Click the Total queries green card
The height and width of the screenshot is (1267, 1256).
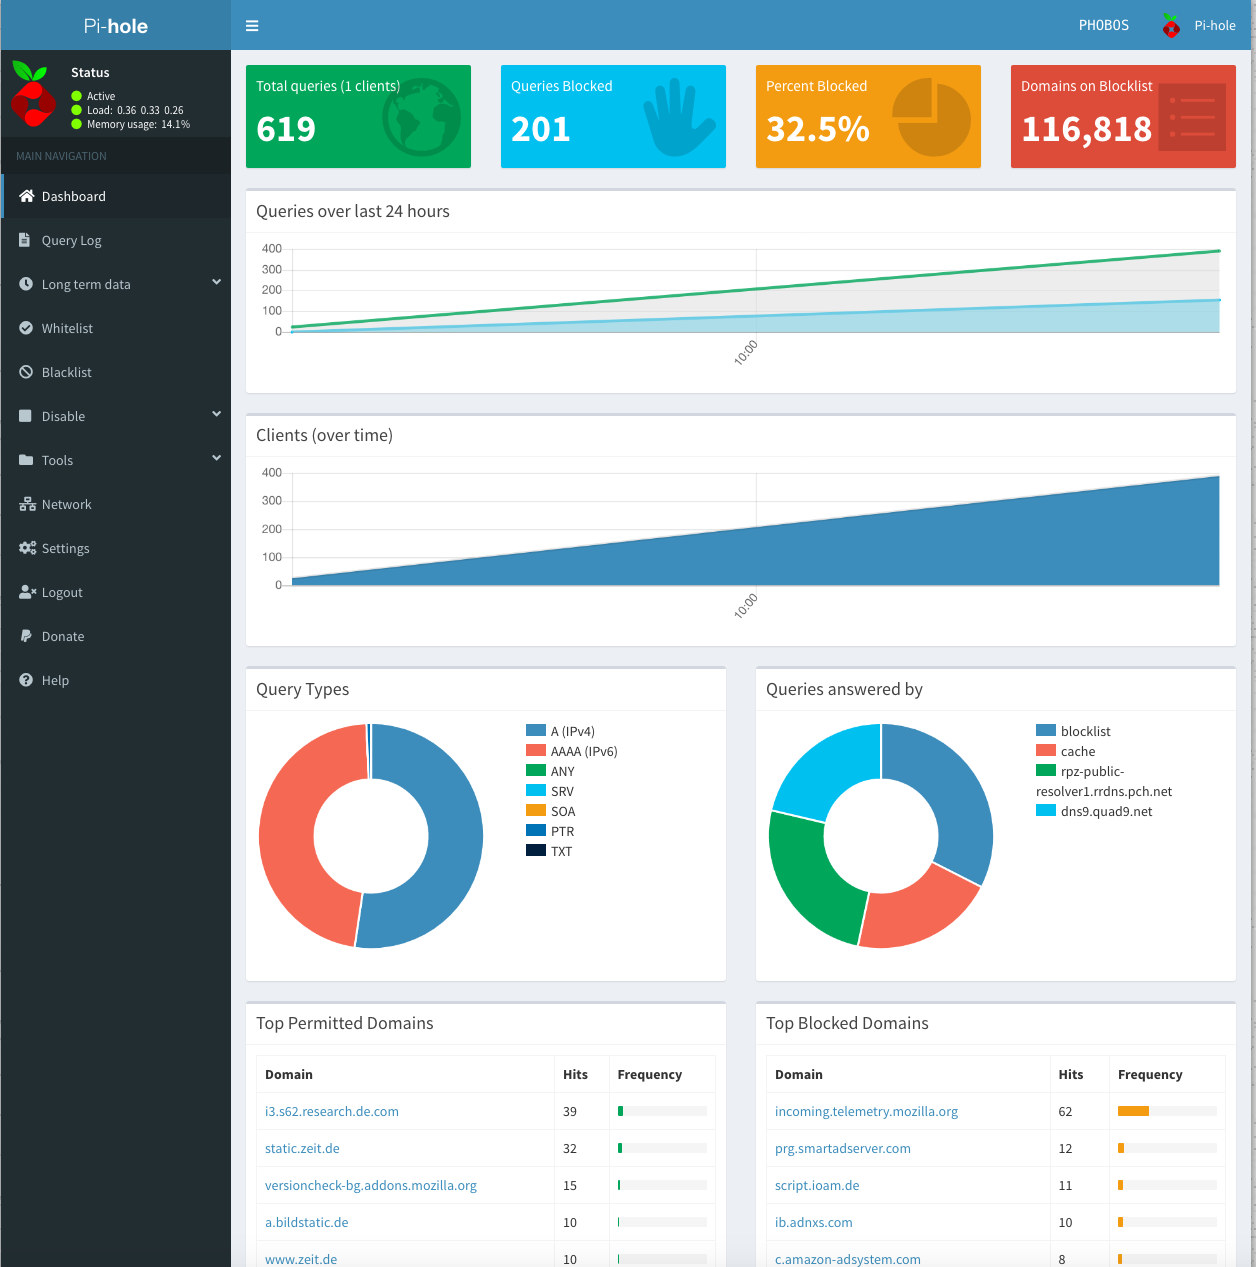pyautogui.click(x=358, y=117)
